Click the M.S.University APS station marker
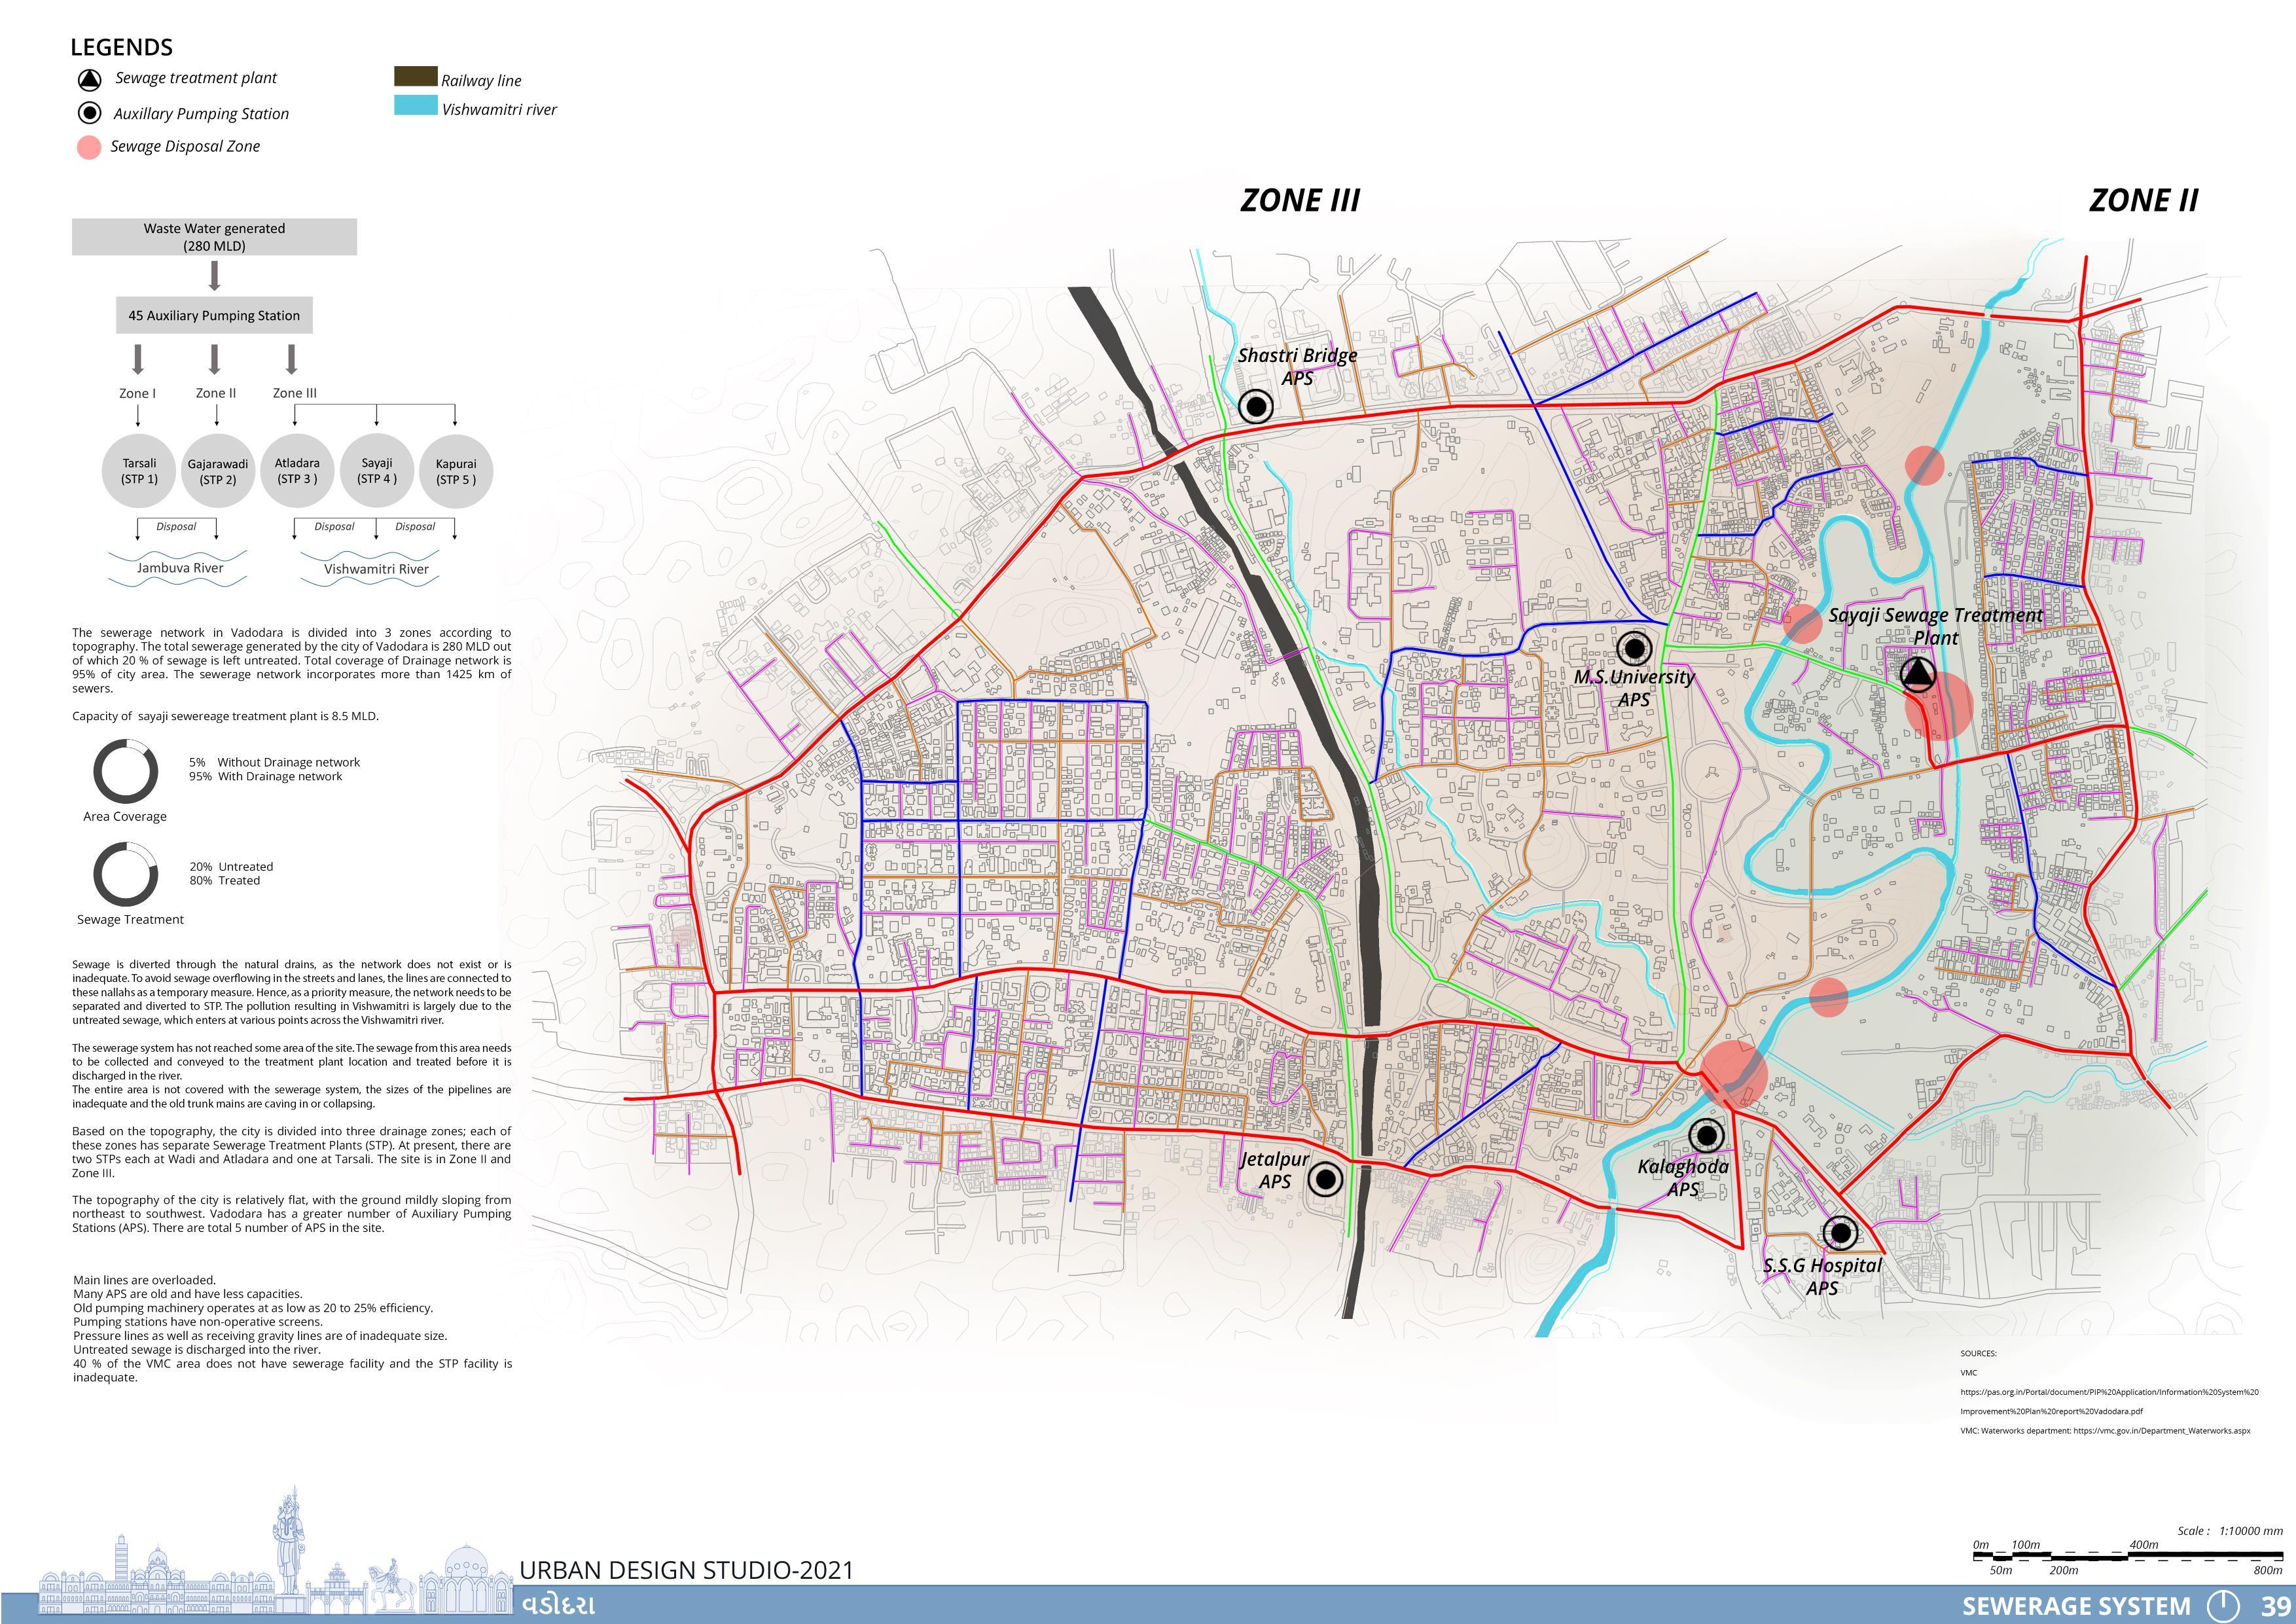The width and height of the screenshot is (2296, 1624). [1634, 649]
